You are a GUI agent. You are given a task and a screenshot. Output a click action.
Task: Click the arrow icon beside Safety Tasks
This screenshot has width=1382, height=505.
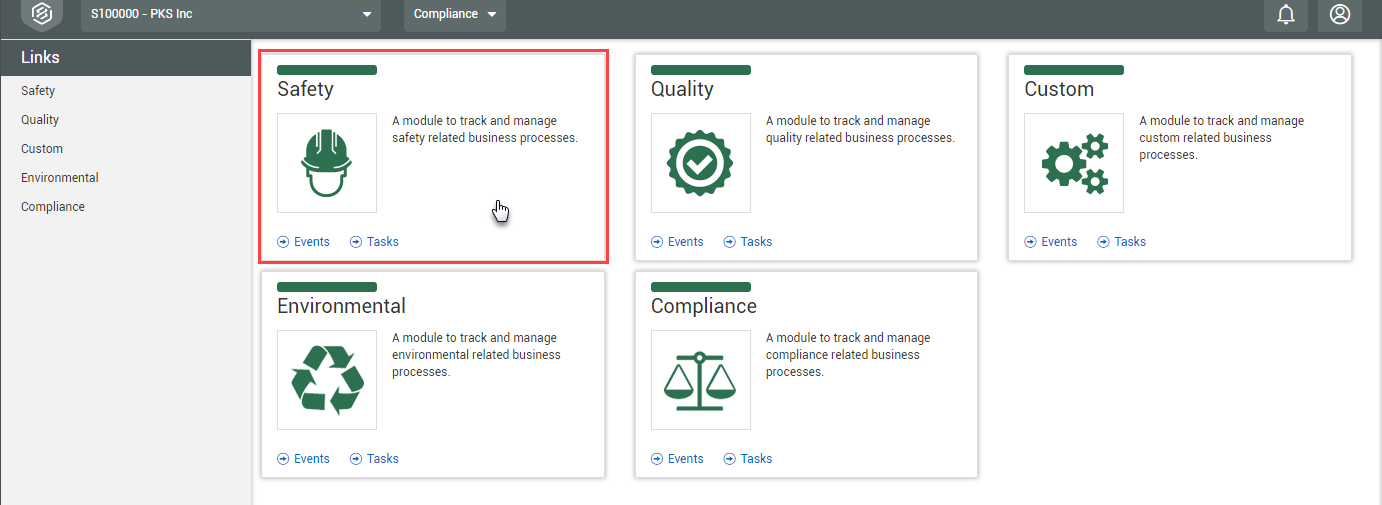point(356,242)
